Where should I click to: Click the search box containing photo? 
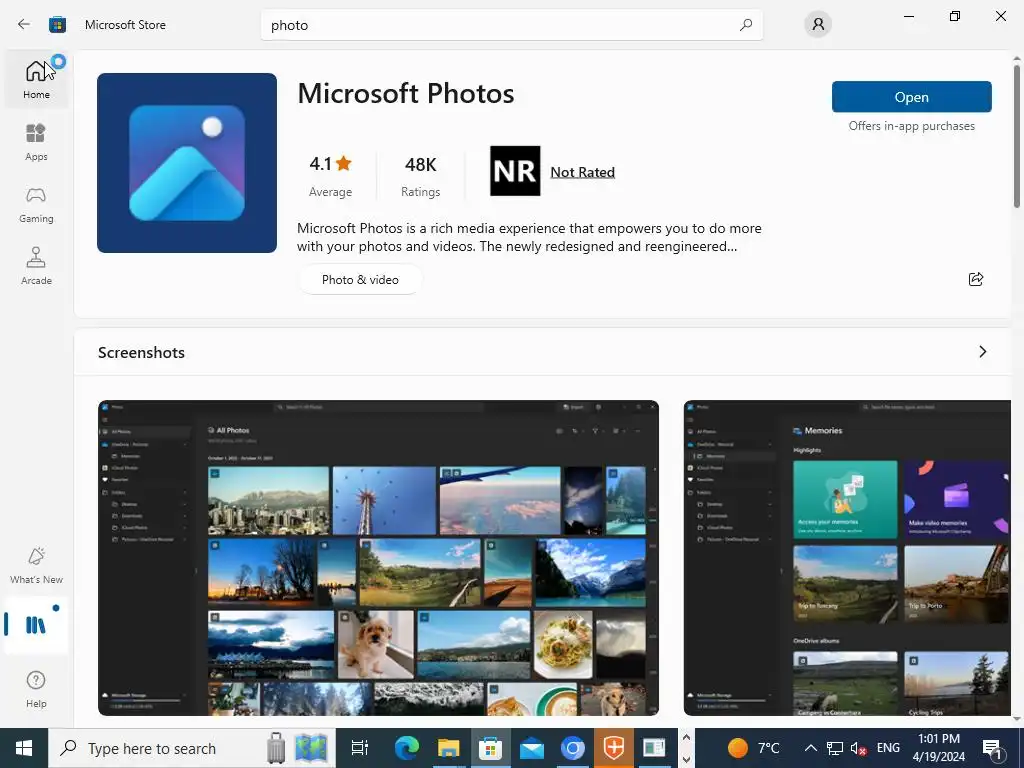pyautogui.click(x=512, y=25)
